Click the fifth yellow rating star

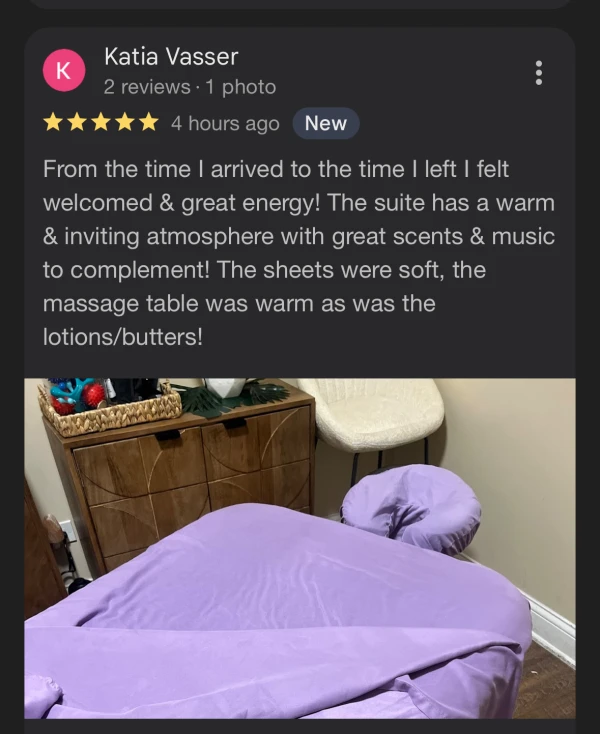click(x=148, y=122)
